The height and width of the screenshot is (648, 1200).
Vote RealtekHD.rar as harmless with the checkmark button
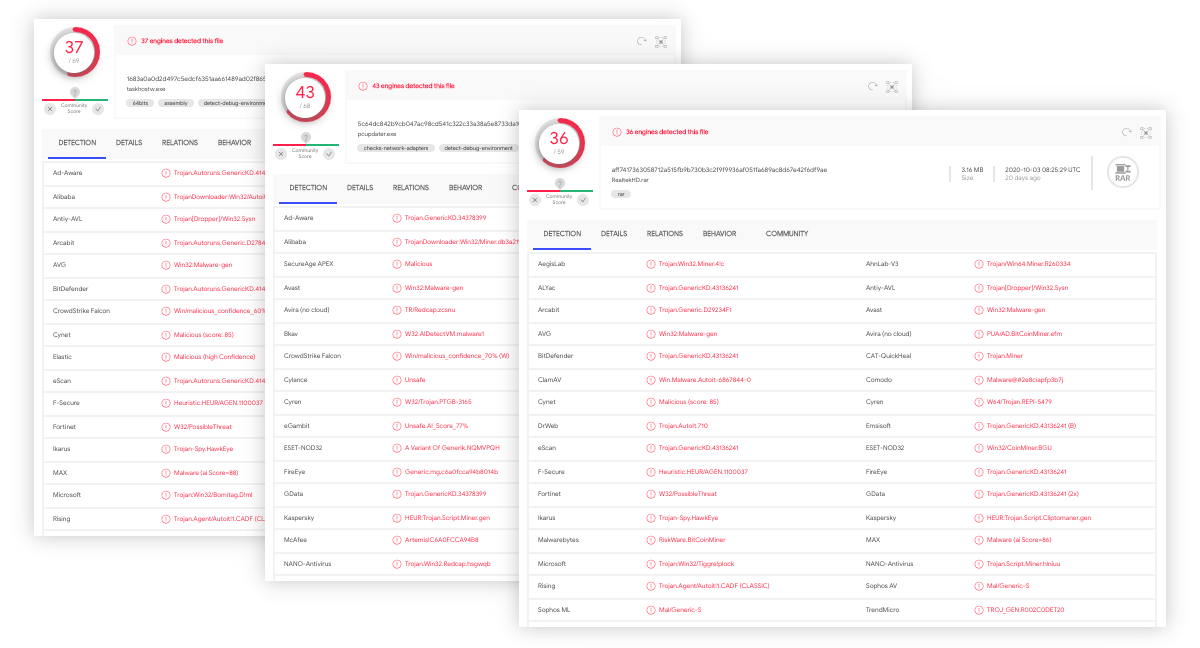583,200
